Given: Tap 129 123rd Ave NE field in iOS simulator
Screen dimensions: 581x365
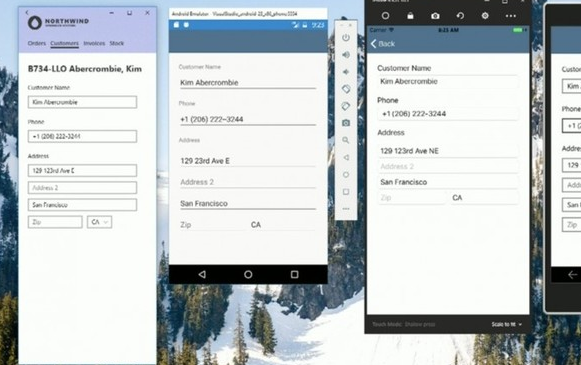Looking at the screenshot, I should [448, 151].
